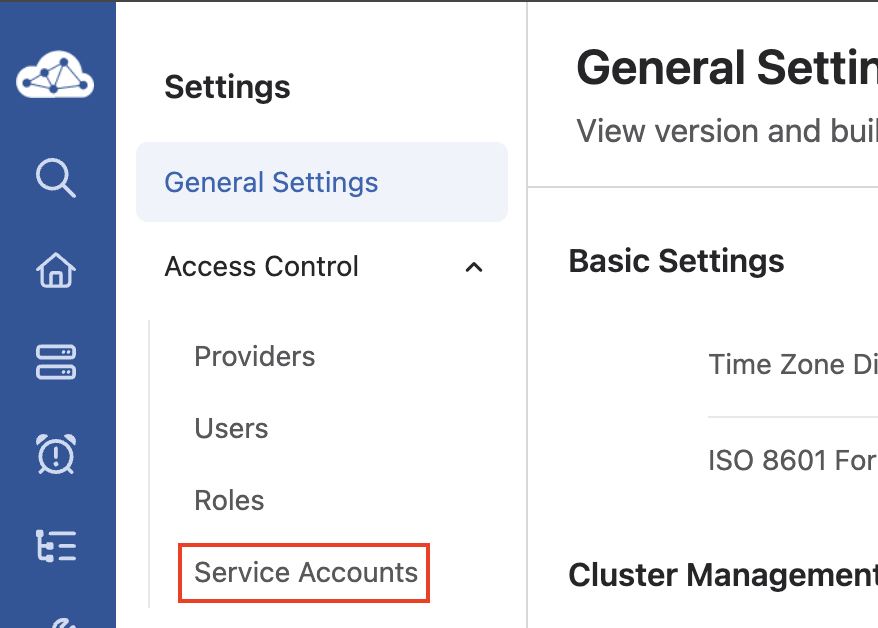The height and width of the screenshot is (628, 878).
Task: Open the servers stack icon in sidebar
Action: tap(56, 362)
